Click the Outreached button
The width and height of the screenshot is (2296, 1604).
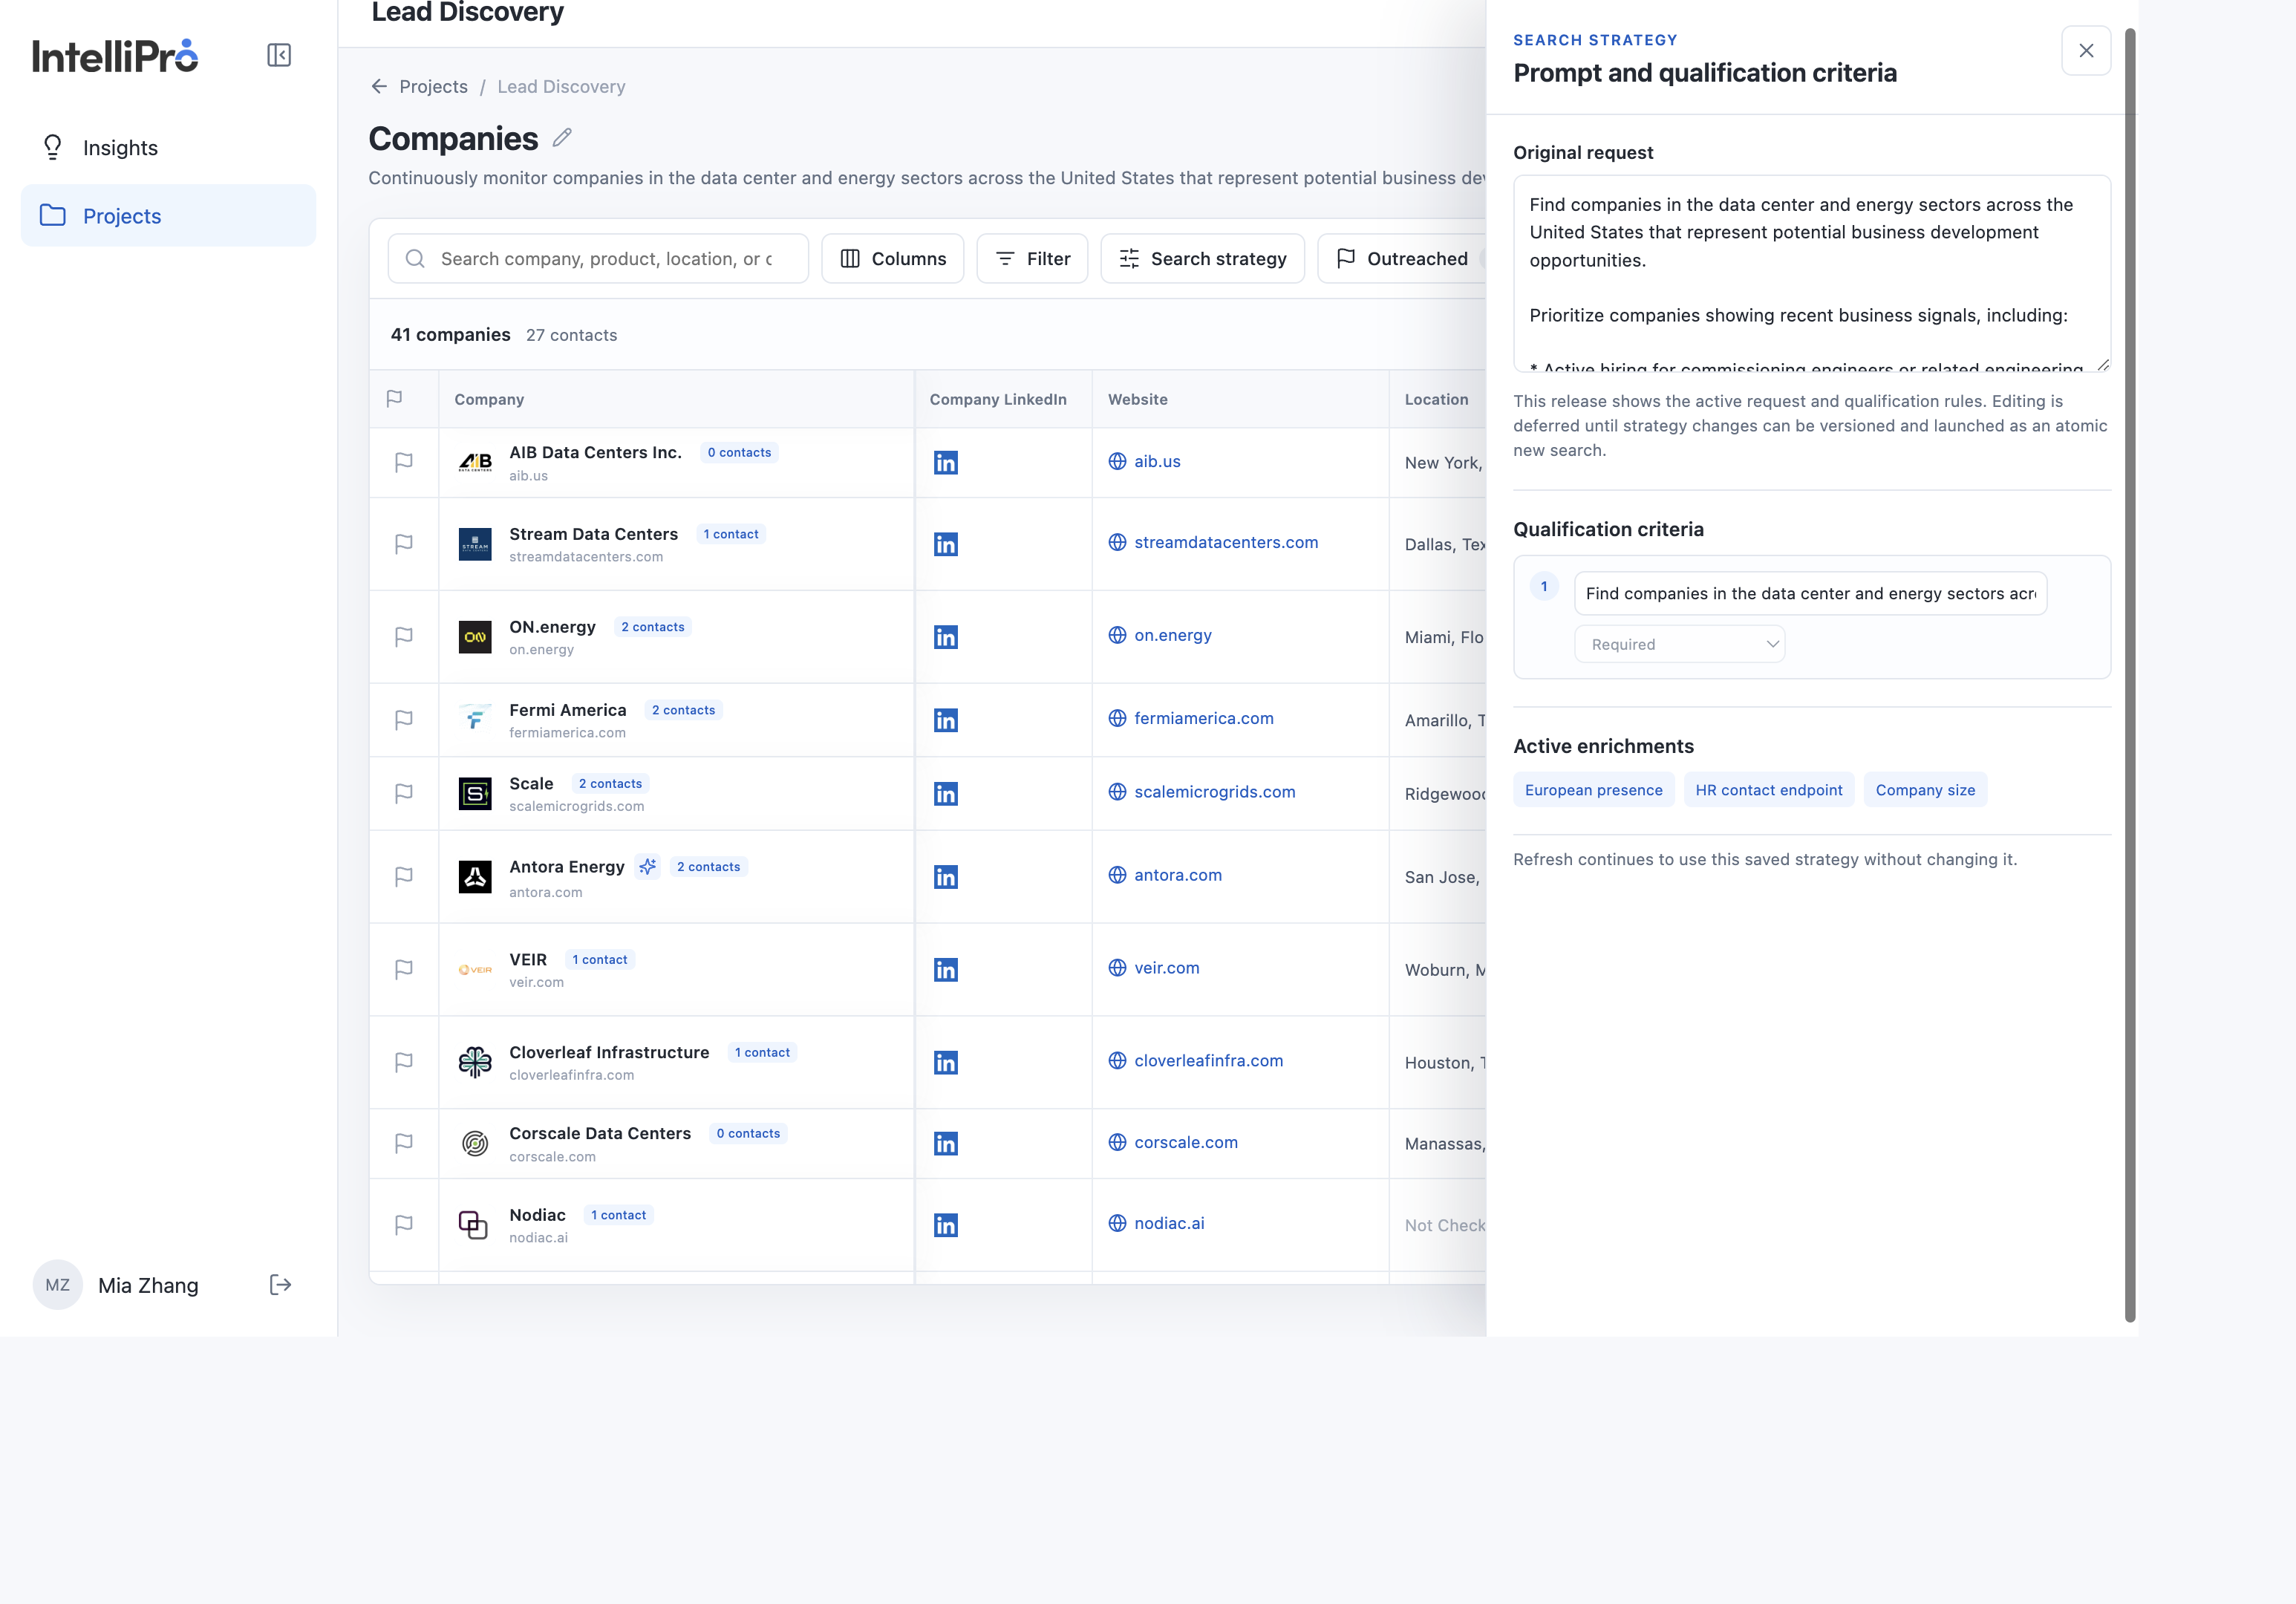(x=1402, y=259)
